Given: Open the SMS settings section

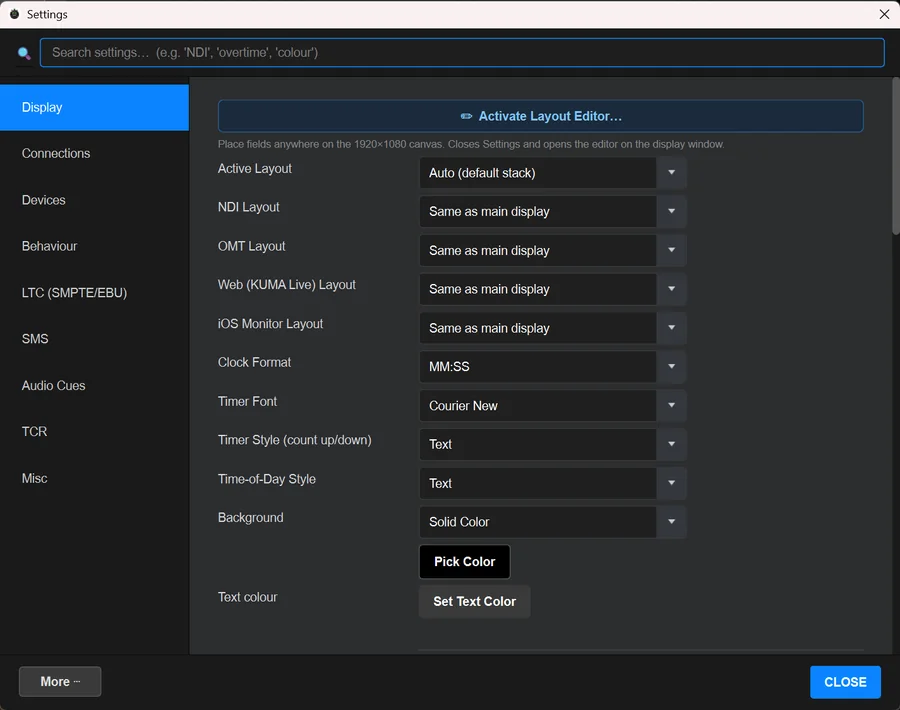Looking at the screenshot, I should 94,339.
